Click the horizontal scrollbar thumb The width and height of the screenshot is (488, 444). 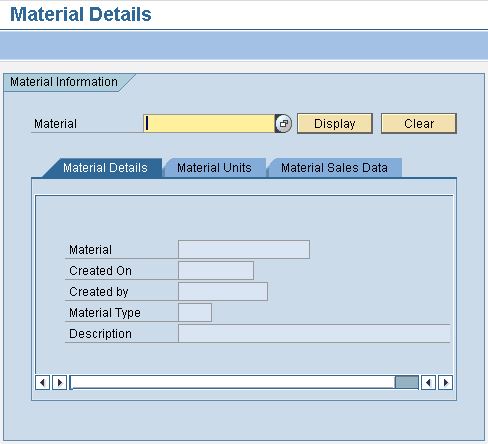click(407, 382)
